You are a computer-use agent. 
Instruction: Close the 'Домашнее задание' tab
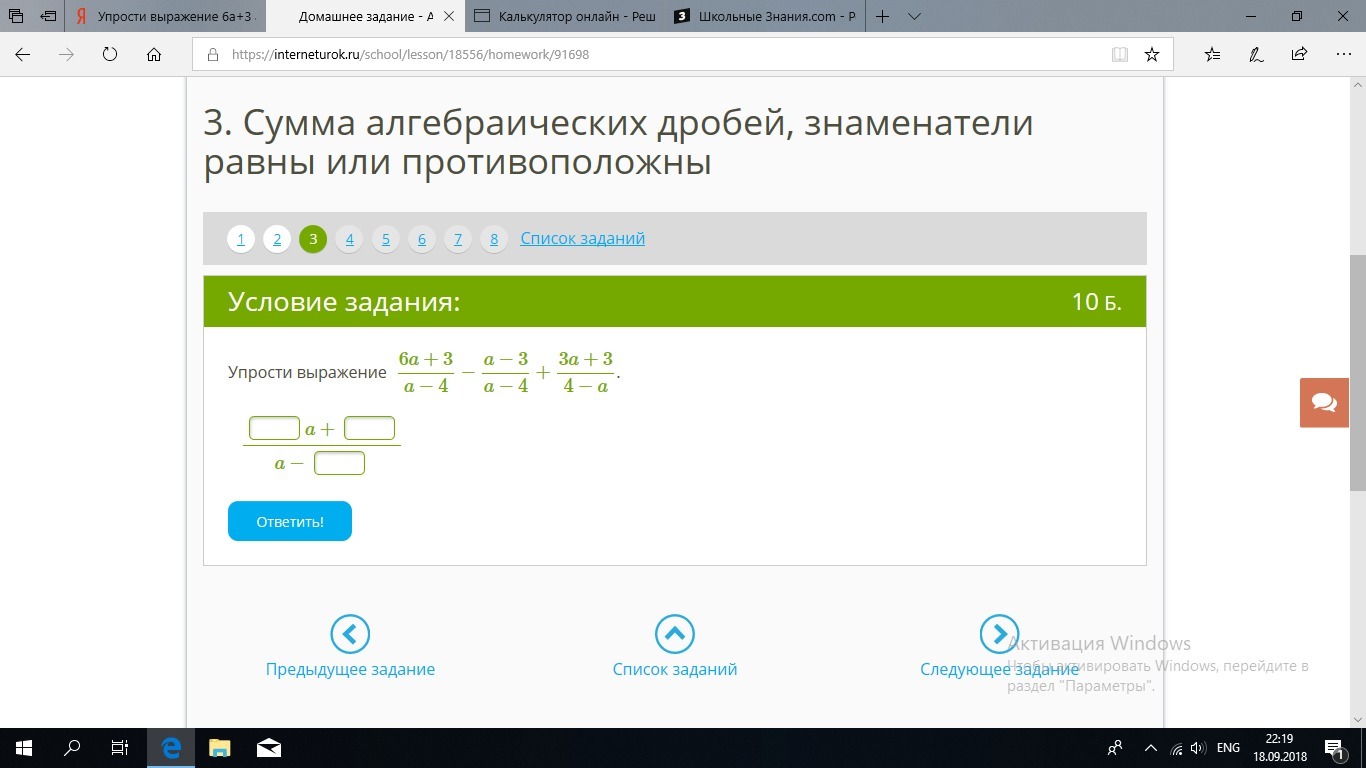point(449,16)
